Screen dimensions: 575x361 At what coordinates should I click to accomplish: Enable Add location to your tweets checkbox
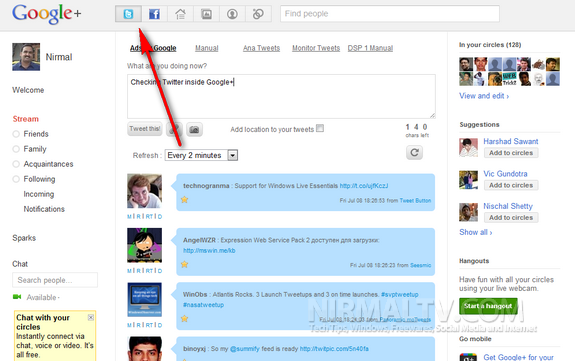320,128
